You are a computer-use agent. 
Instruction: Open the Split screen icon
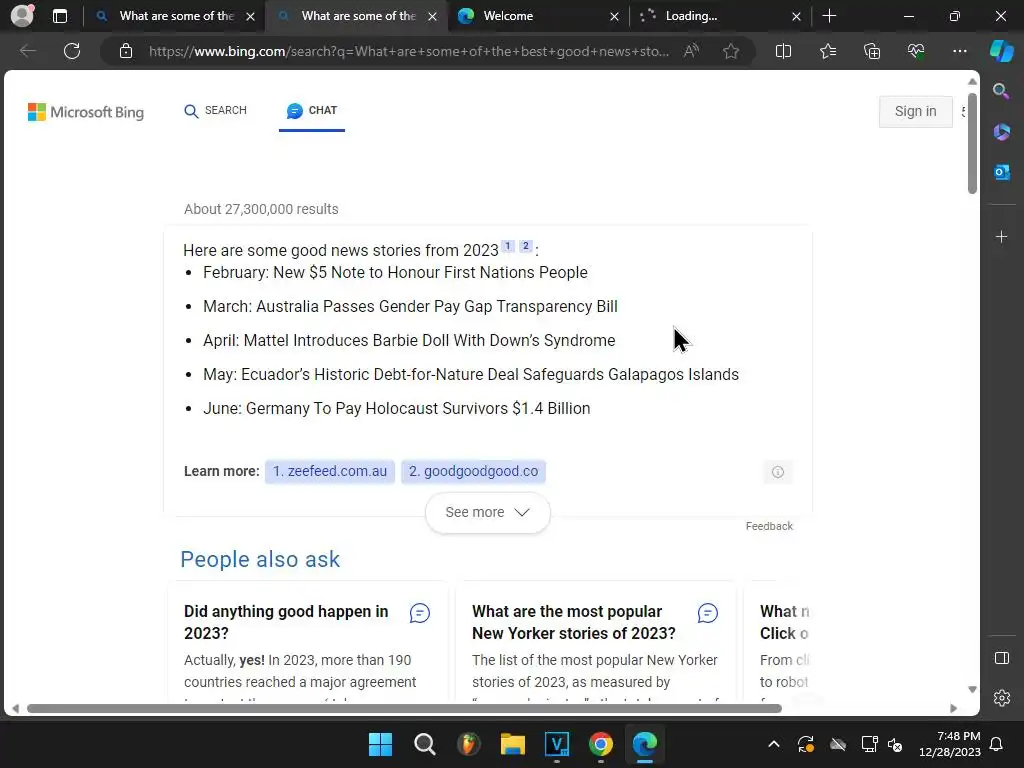pyautogui.click(x=783, y=51)
